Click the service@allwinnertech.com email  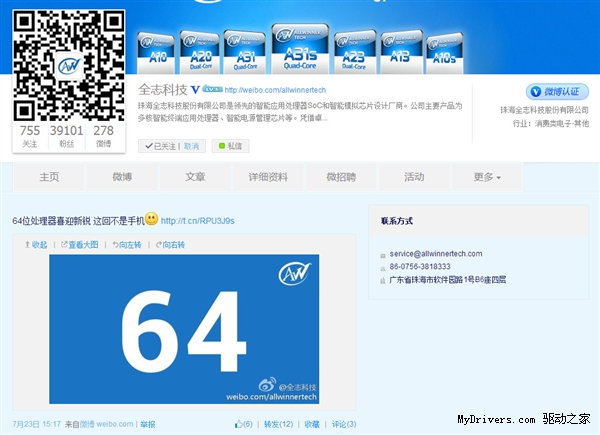436,254
